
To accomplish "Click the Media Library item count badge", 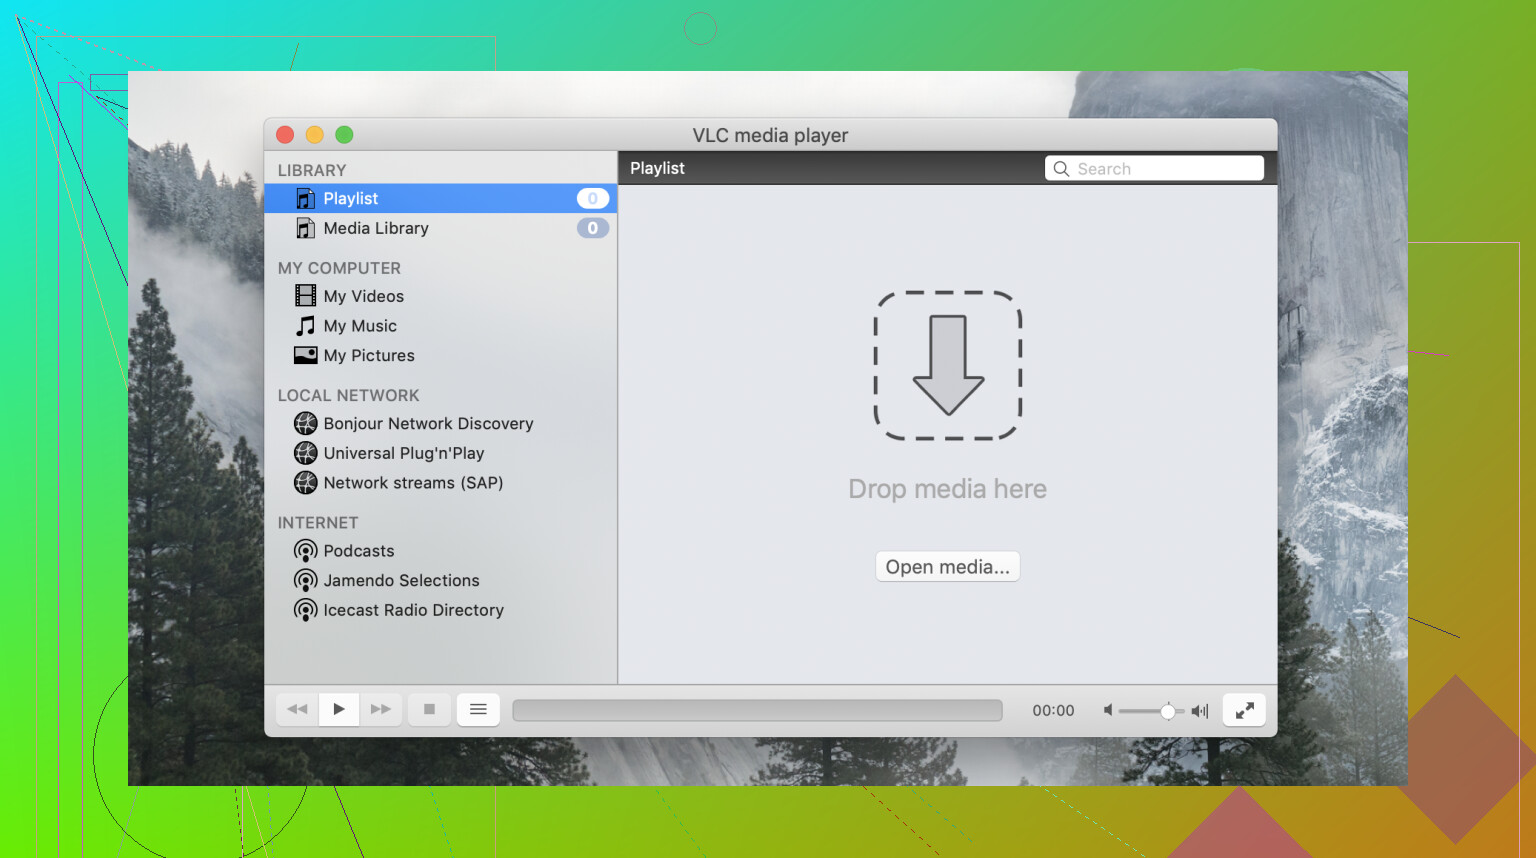I will coord(593,229).
